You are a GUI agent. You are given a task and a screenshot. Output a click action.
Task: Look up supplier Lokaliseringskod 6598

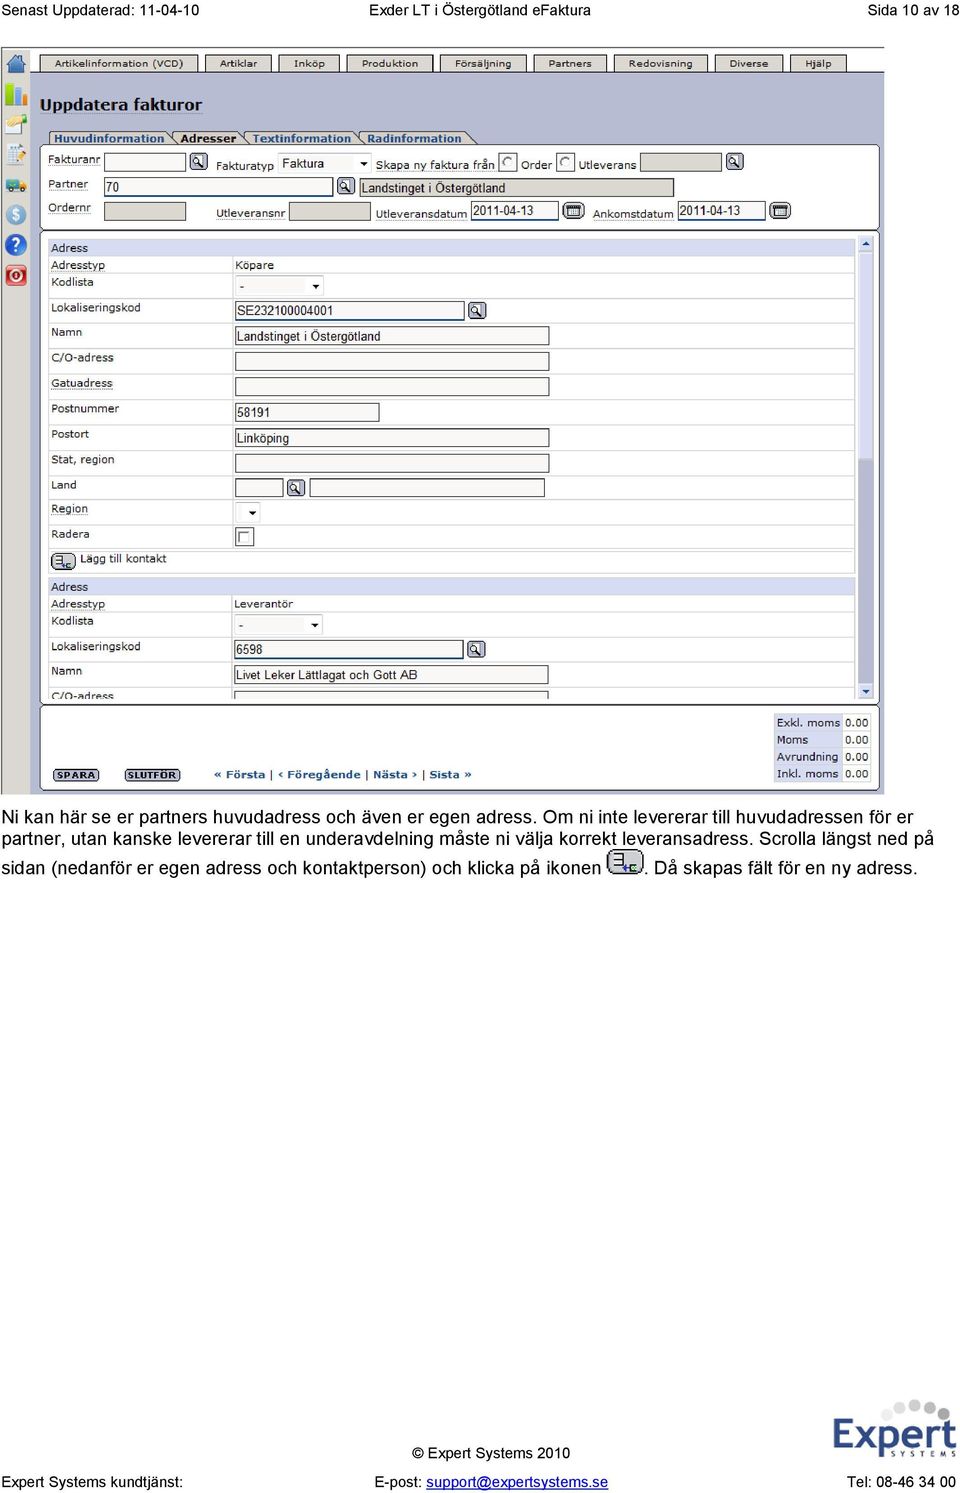coord(476,649)
